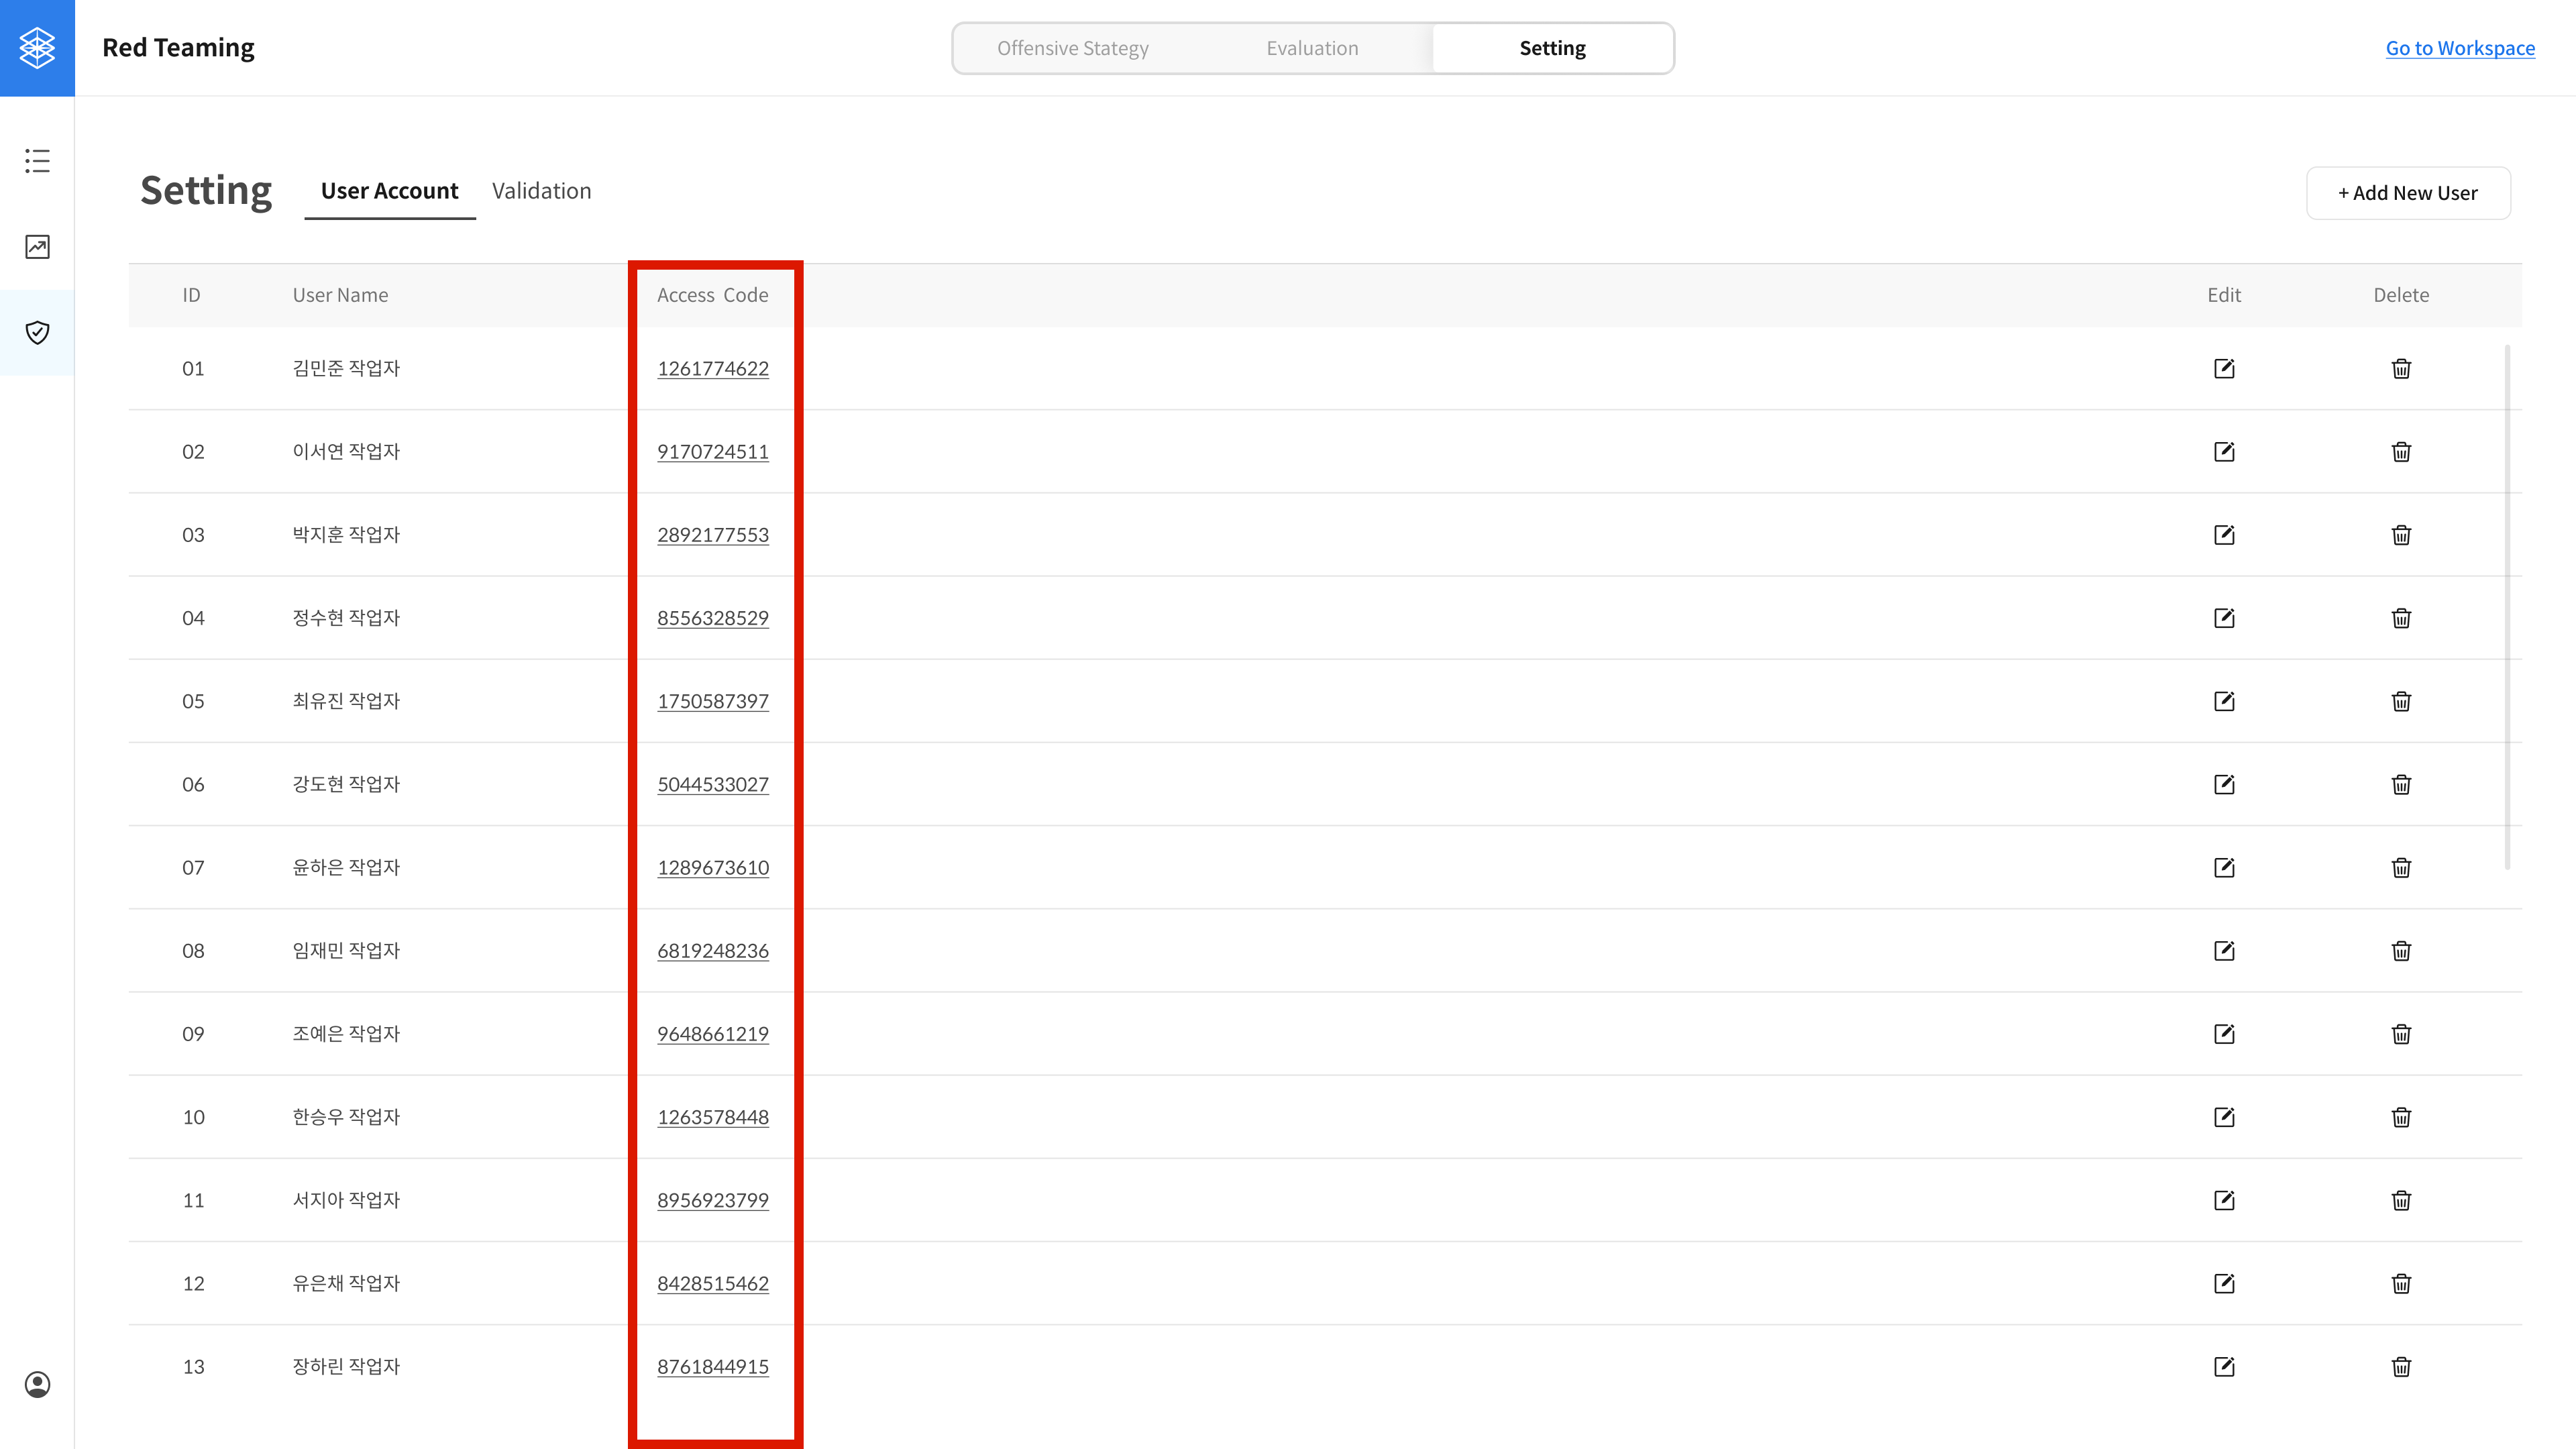Delete user 03 박지훈 작업자
This screenshot has height=1449, width=2576.
2401,535
